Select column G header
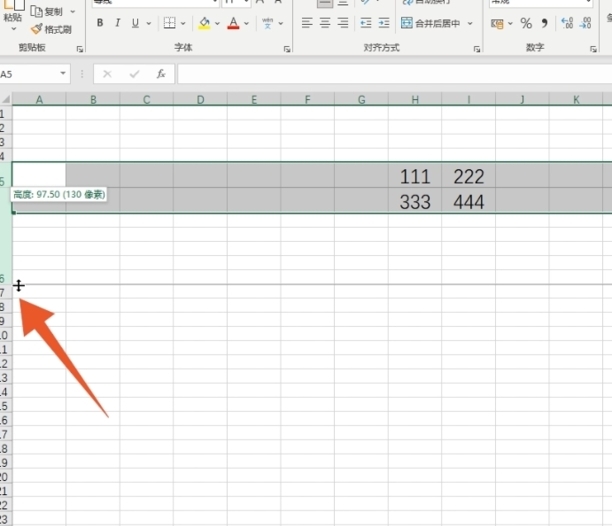 point(361,100)
